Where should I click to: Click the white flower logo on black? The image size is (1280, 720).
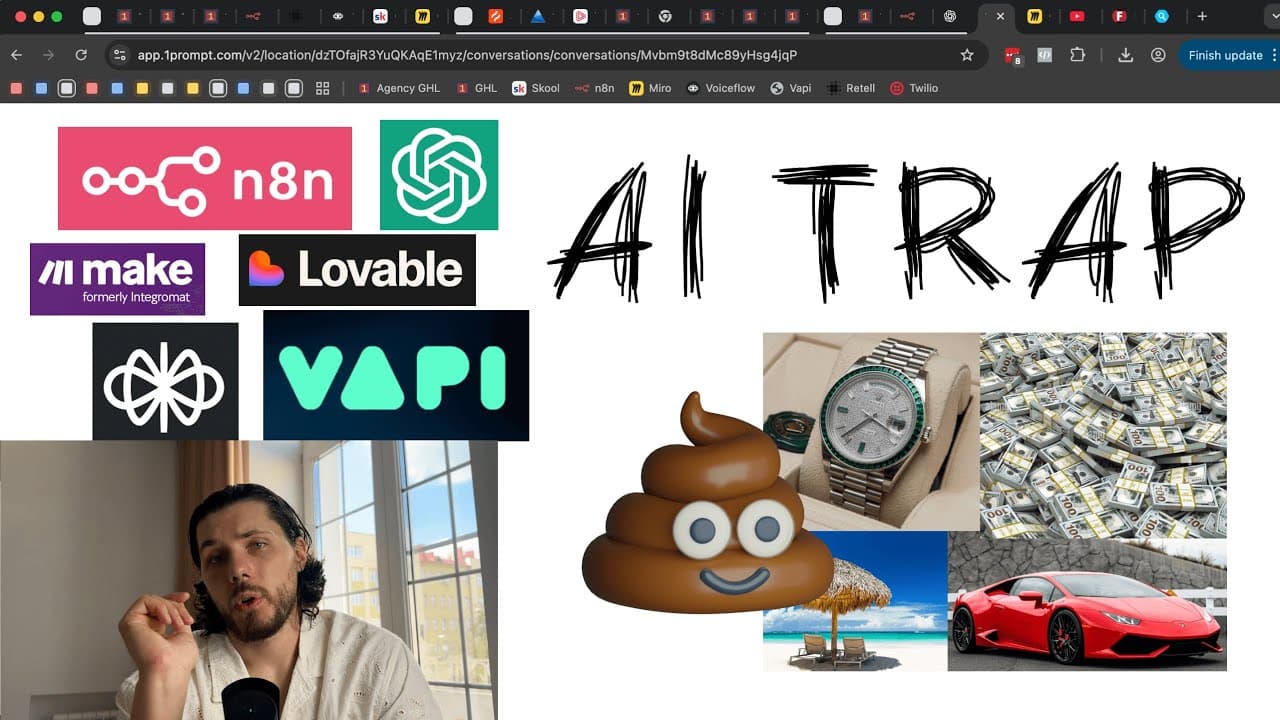(x=166, y=381)
